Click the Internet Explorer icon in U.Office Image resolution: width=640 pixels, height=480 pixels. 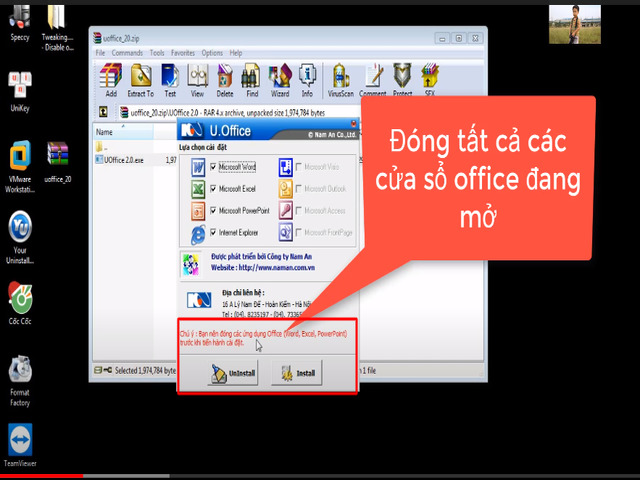click(198, 234)
